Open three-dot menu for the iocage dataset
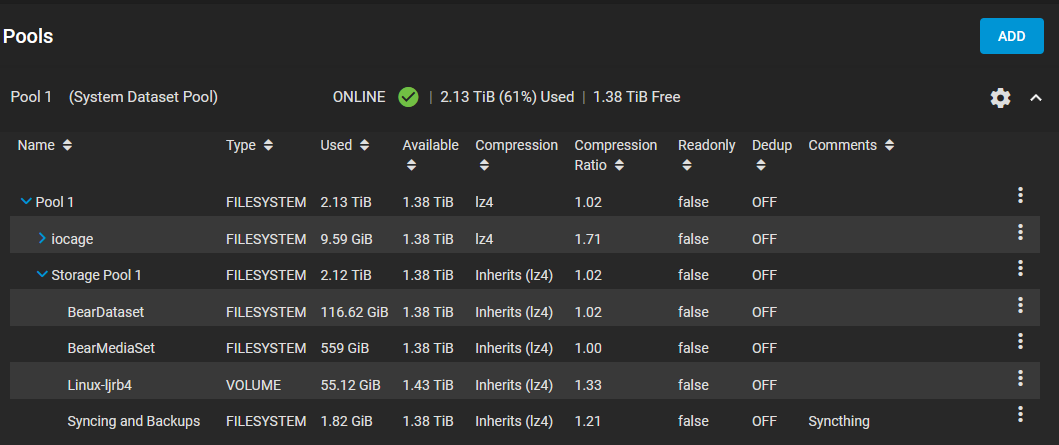Image resolution: width=1059 pixels, height=445 pixels. coord(1020,232)
